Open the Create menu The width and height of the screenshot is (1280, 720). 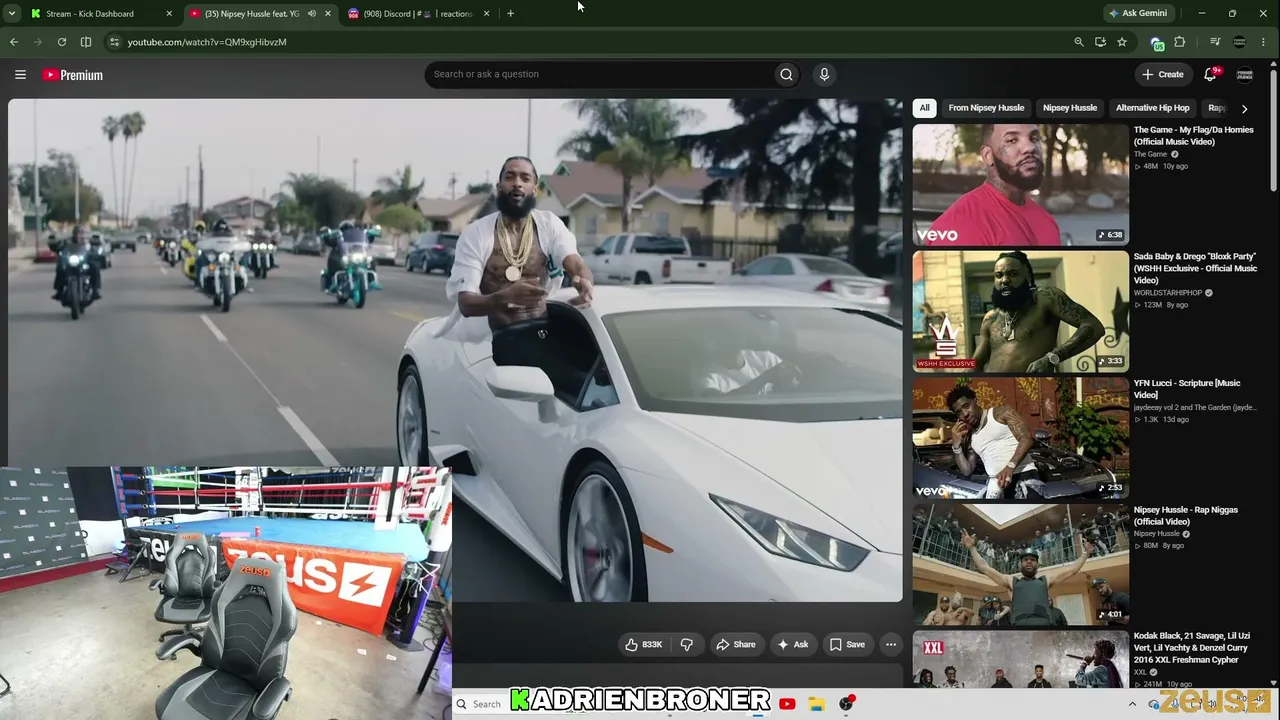(x=1163, y=74)
